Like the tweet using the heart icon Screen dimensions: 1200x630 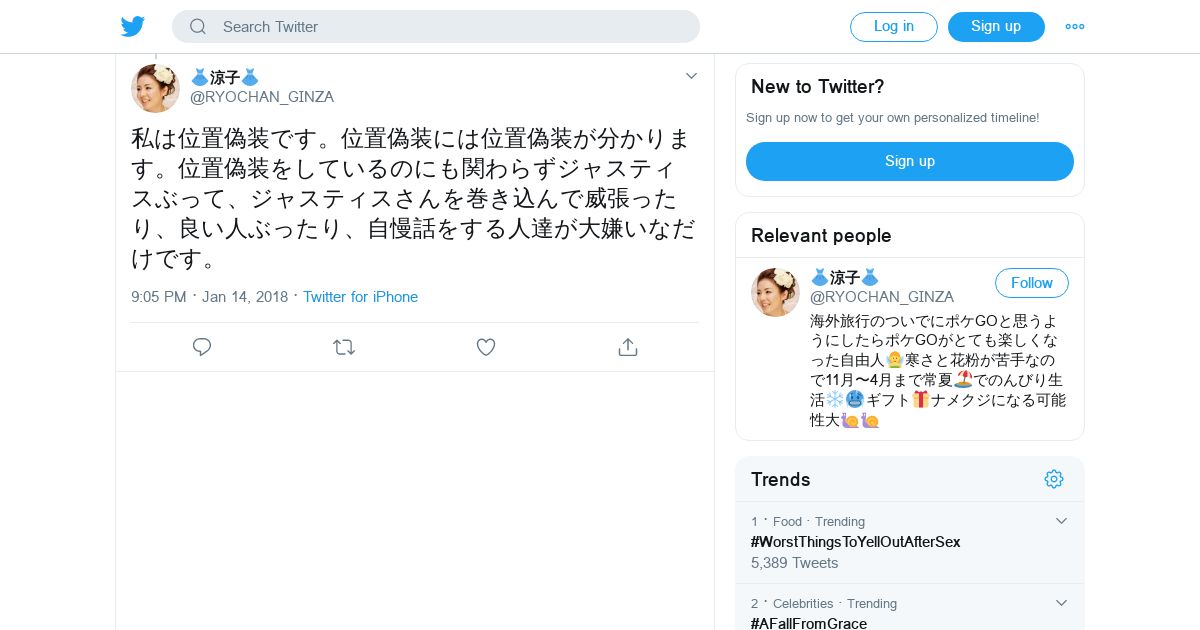point(486,347)
